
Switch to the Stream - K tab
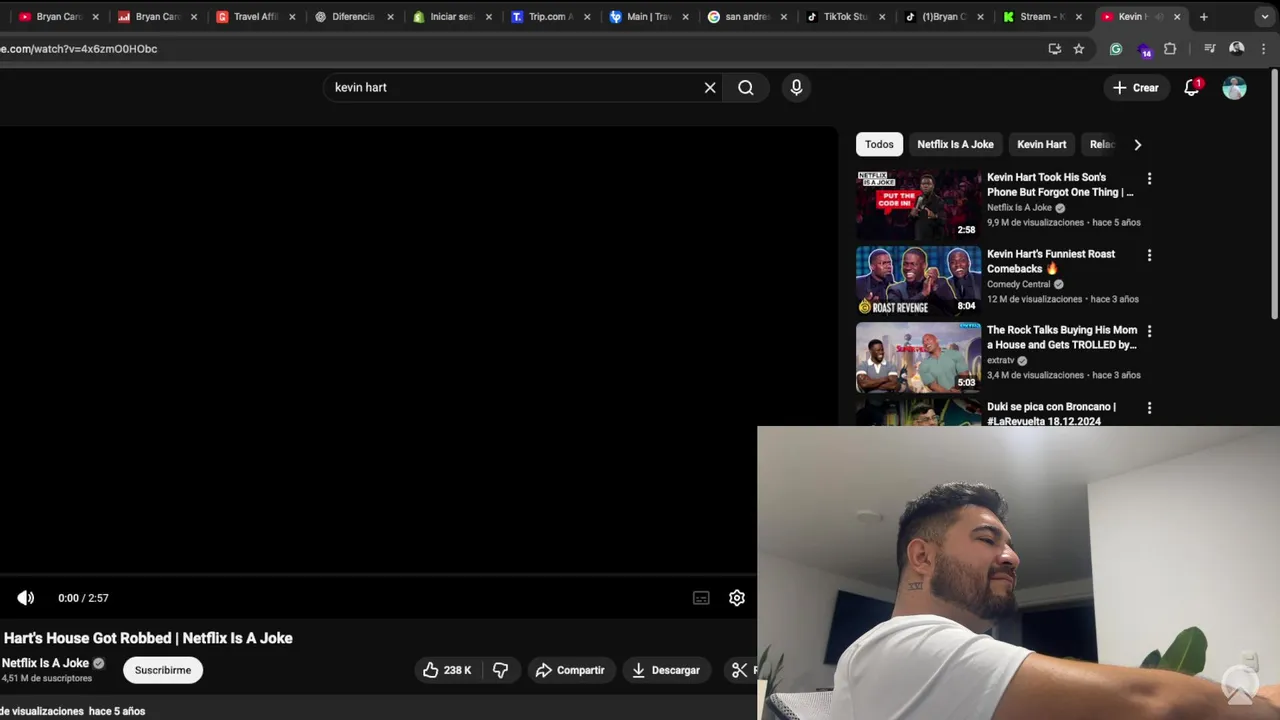[1040, 17]
